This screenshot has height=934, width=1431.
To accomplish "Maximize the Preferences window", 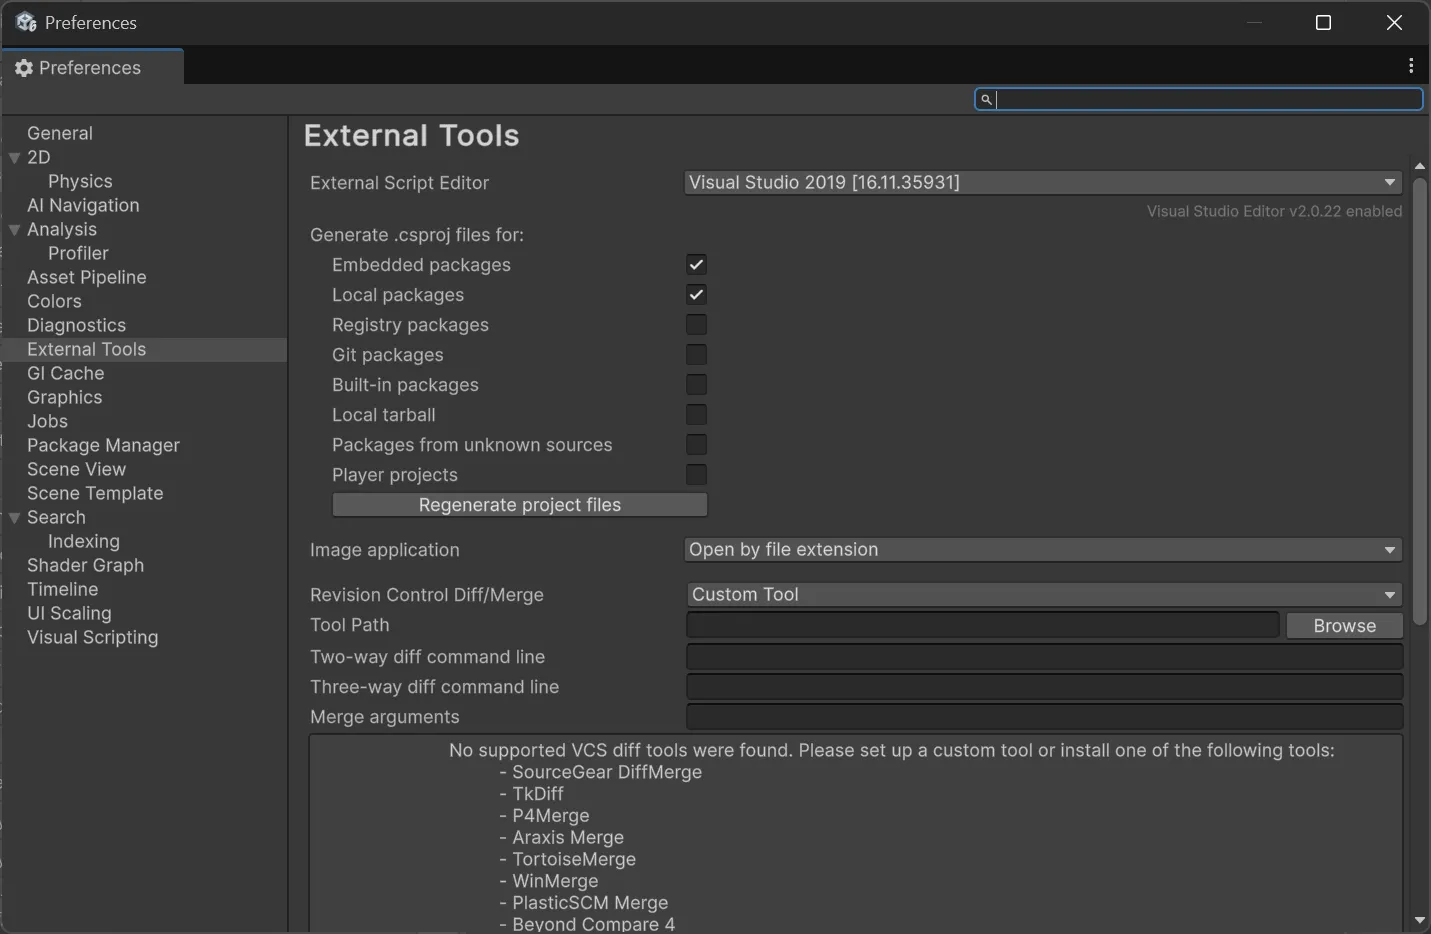I will [x=1323, y=22].
